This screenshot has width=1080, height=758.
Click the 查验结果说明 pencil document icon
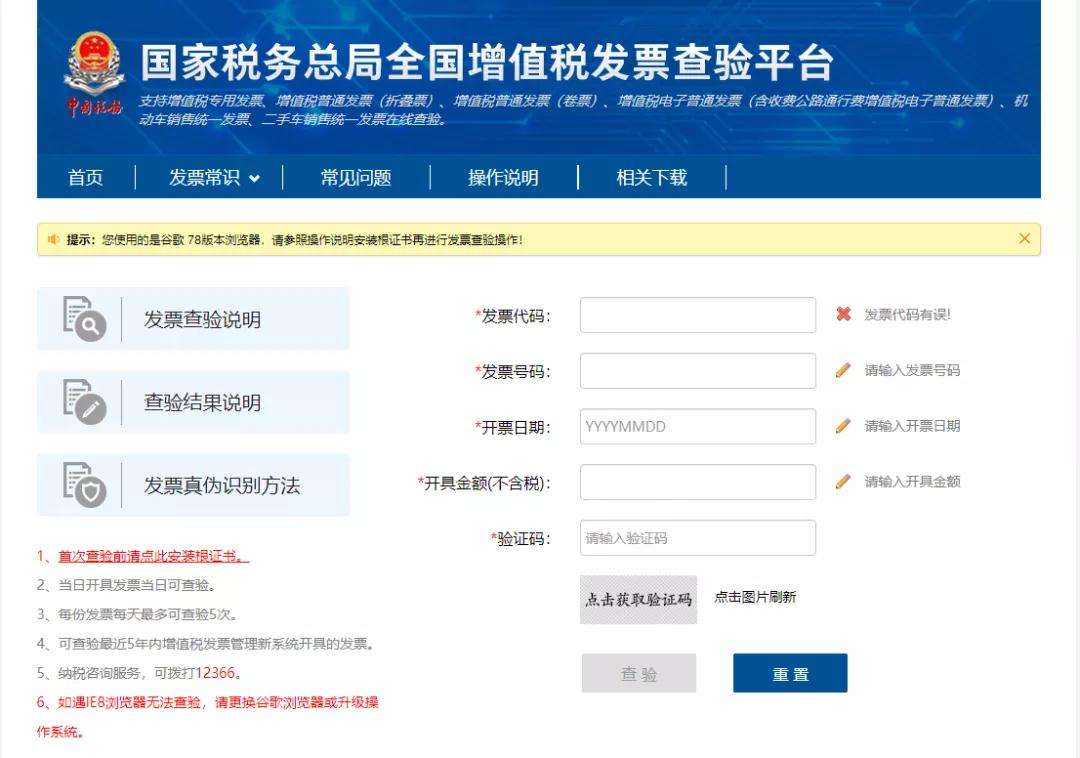click(x=84, y=402)
